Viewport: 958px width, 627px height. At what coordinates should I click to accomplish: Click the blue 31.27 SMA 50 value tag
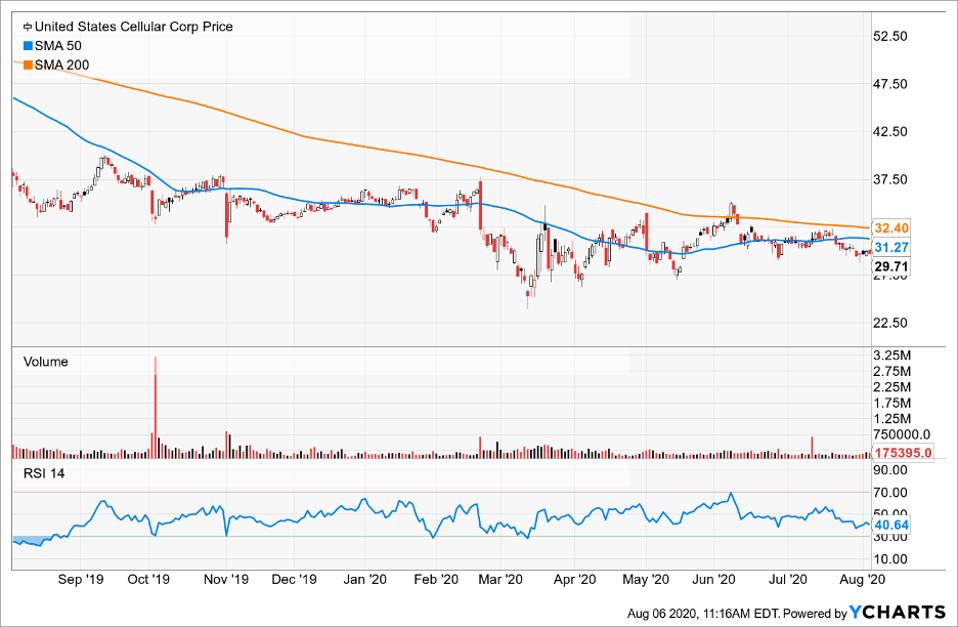coord(891,248)
